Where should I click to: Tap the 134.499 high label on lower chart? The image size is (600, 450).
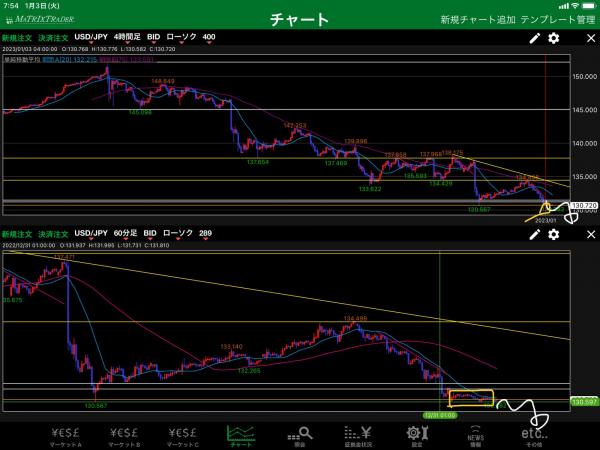click(355, 318)
